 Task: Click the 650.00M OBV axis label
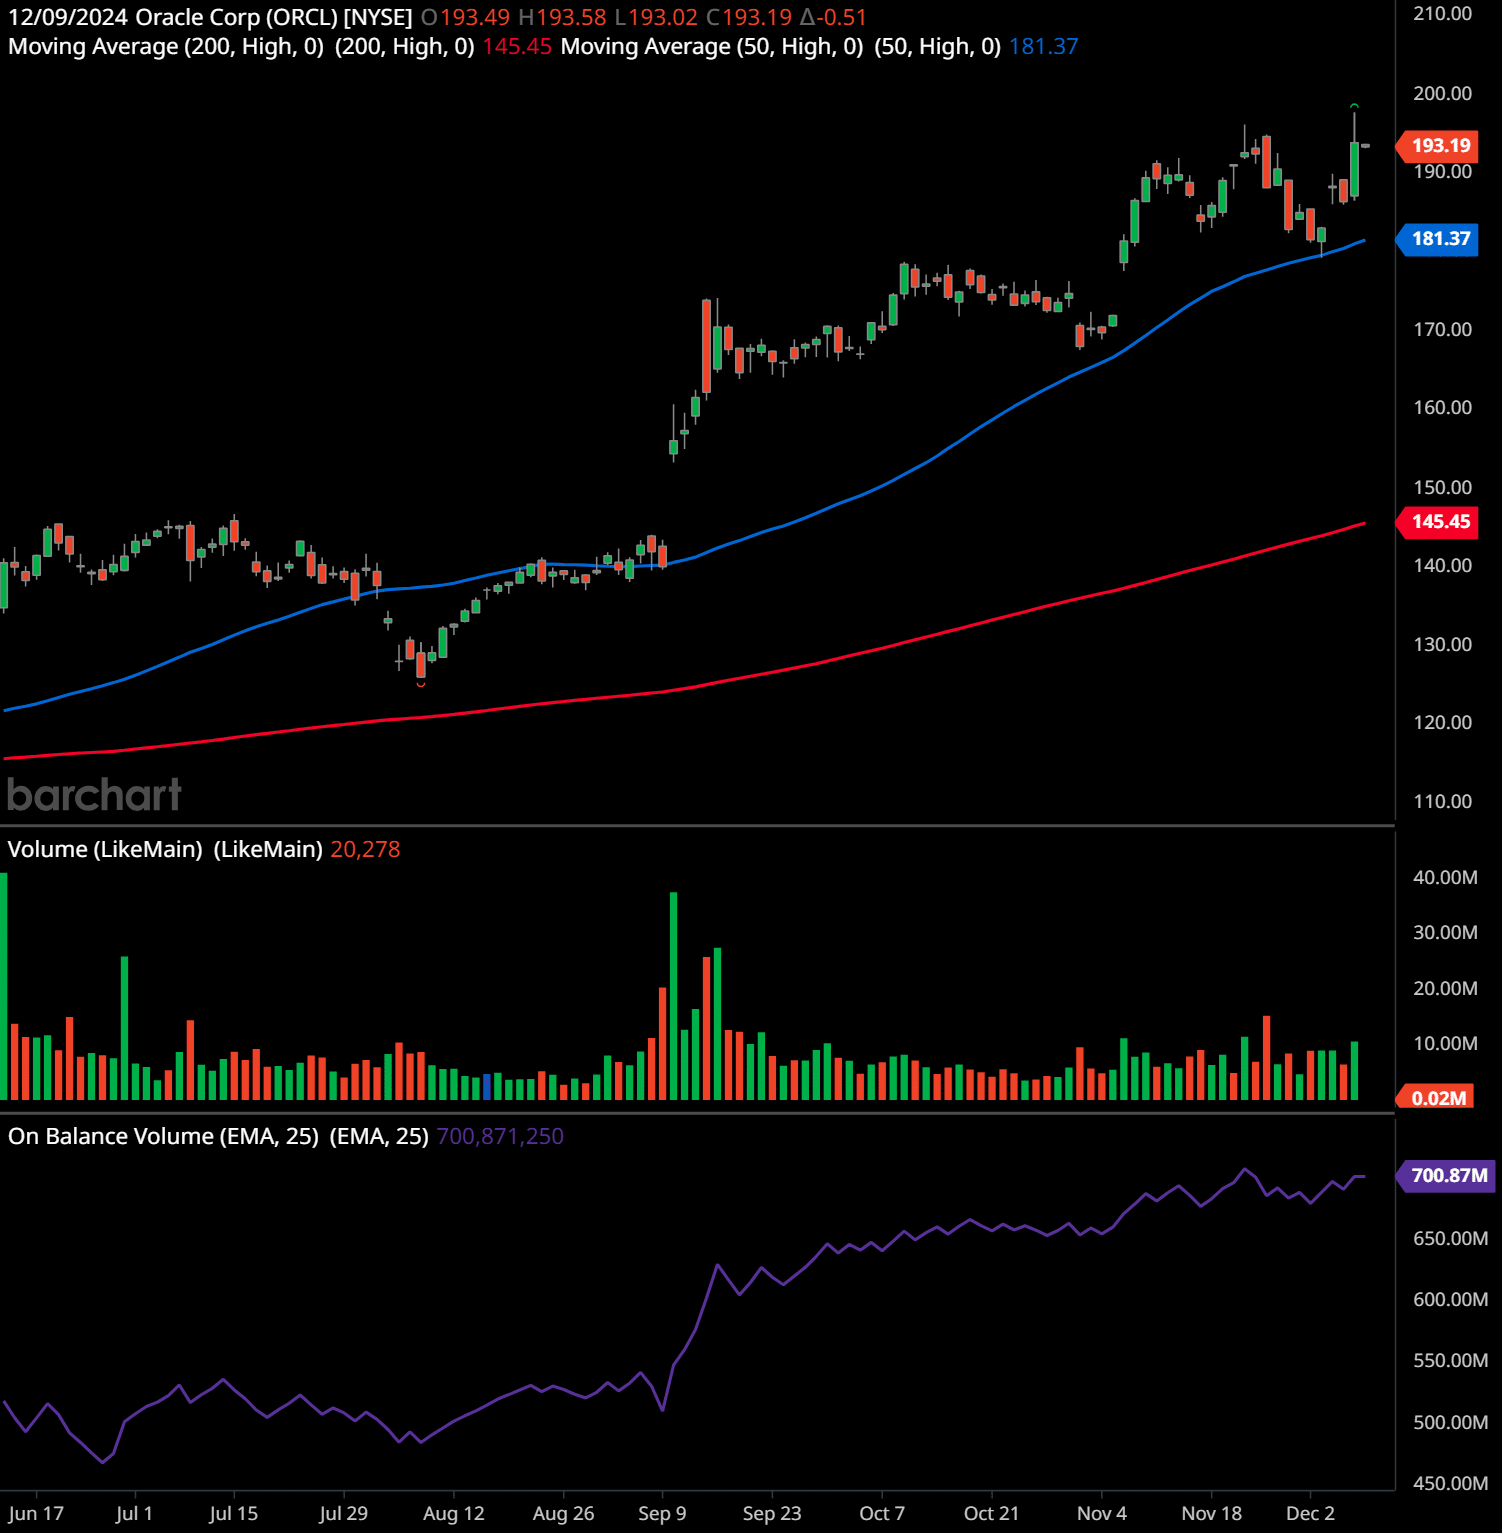click(1450, 1238)
